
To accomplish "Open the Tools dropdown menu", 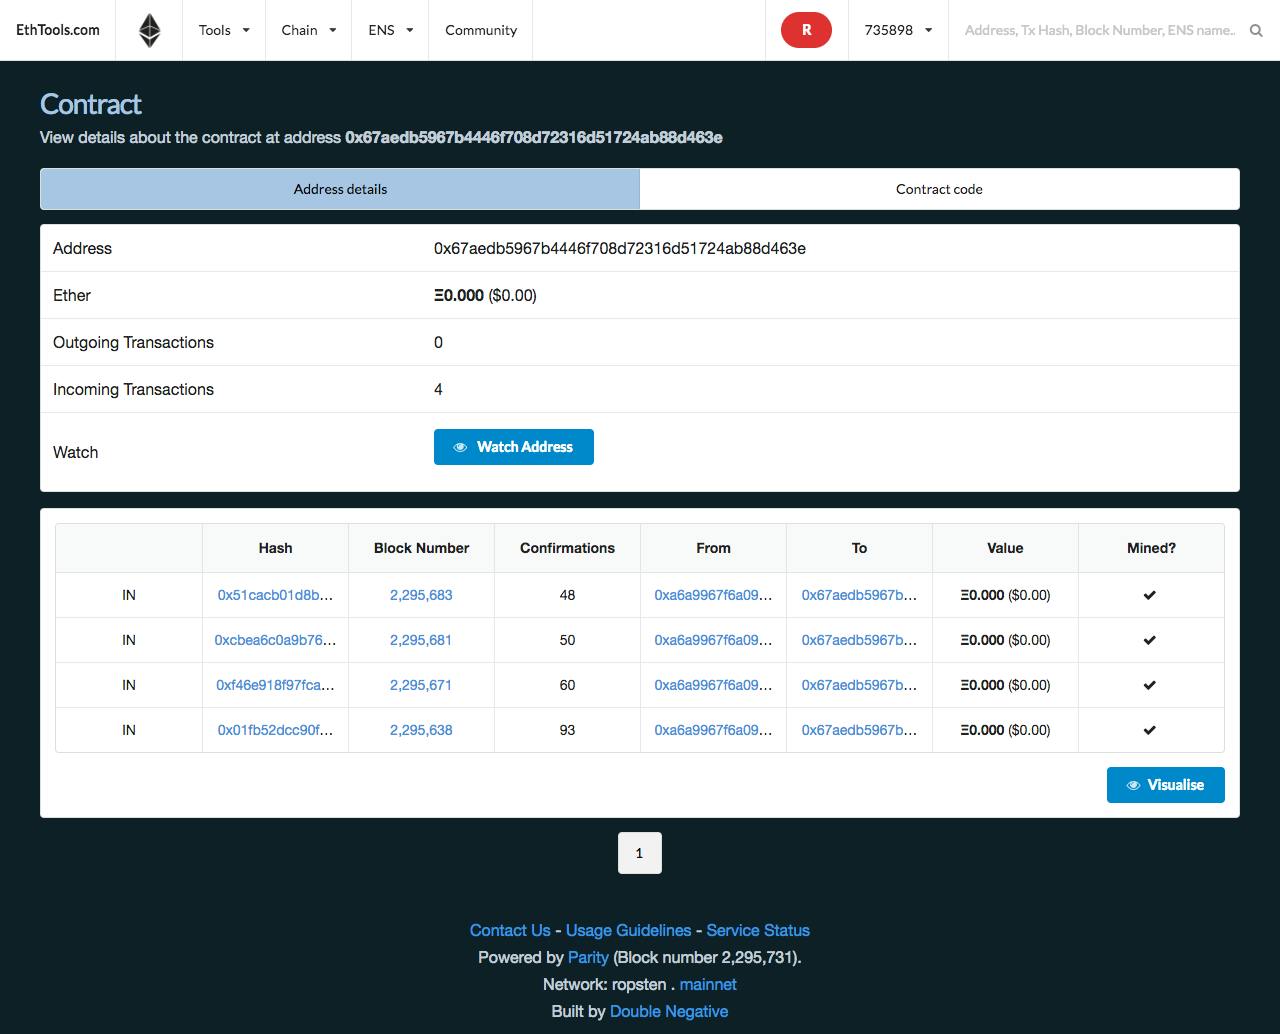I will coord(224,30).
